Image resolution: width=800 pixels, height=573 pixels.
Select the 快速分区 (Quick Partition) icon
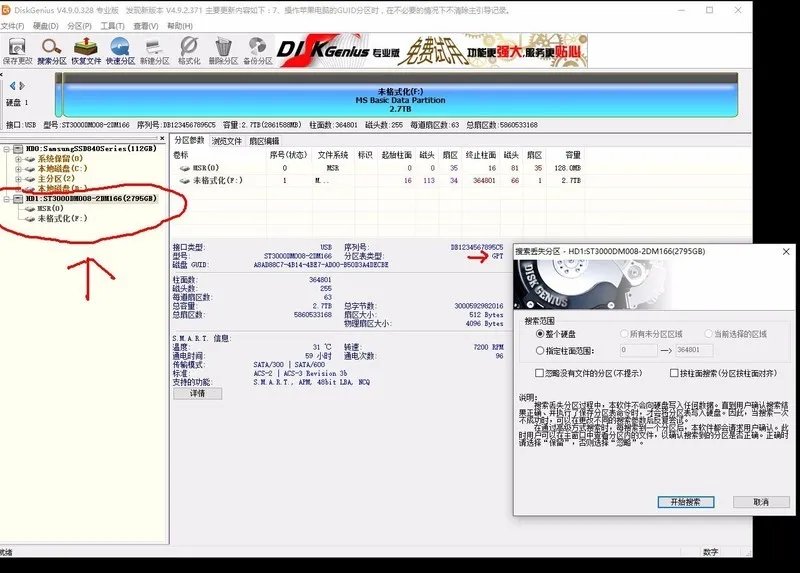click(x=120, y=50)
